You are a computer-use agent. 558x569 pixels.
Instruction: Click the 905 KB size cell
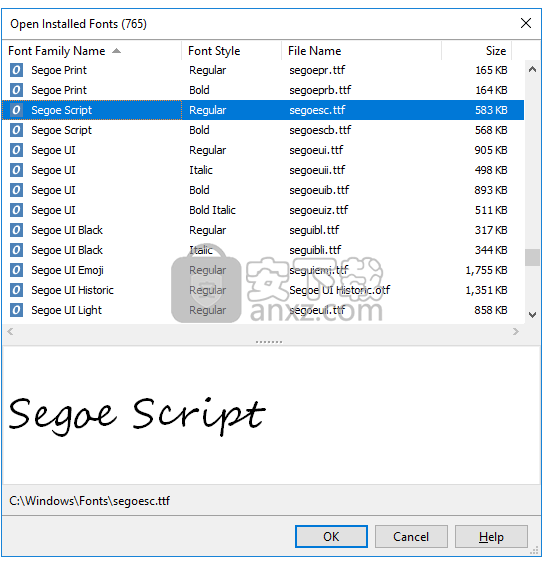coord(491,150)
